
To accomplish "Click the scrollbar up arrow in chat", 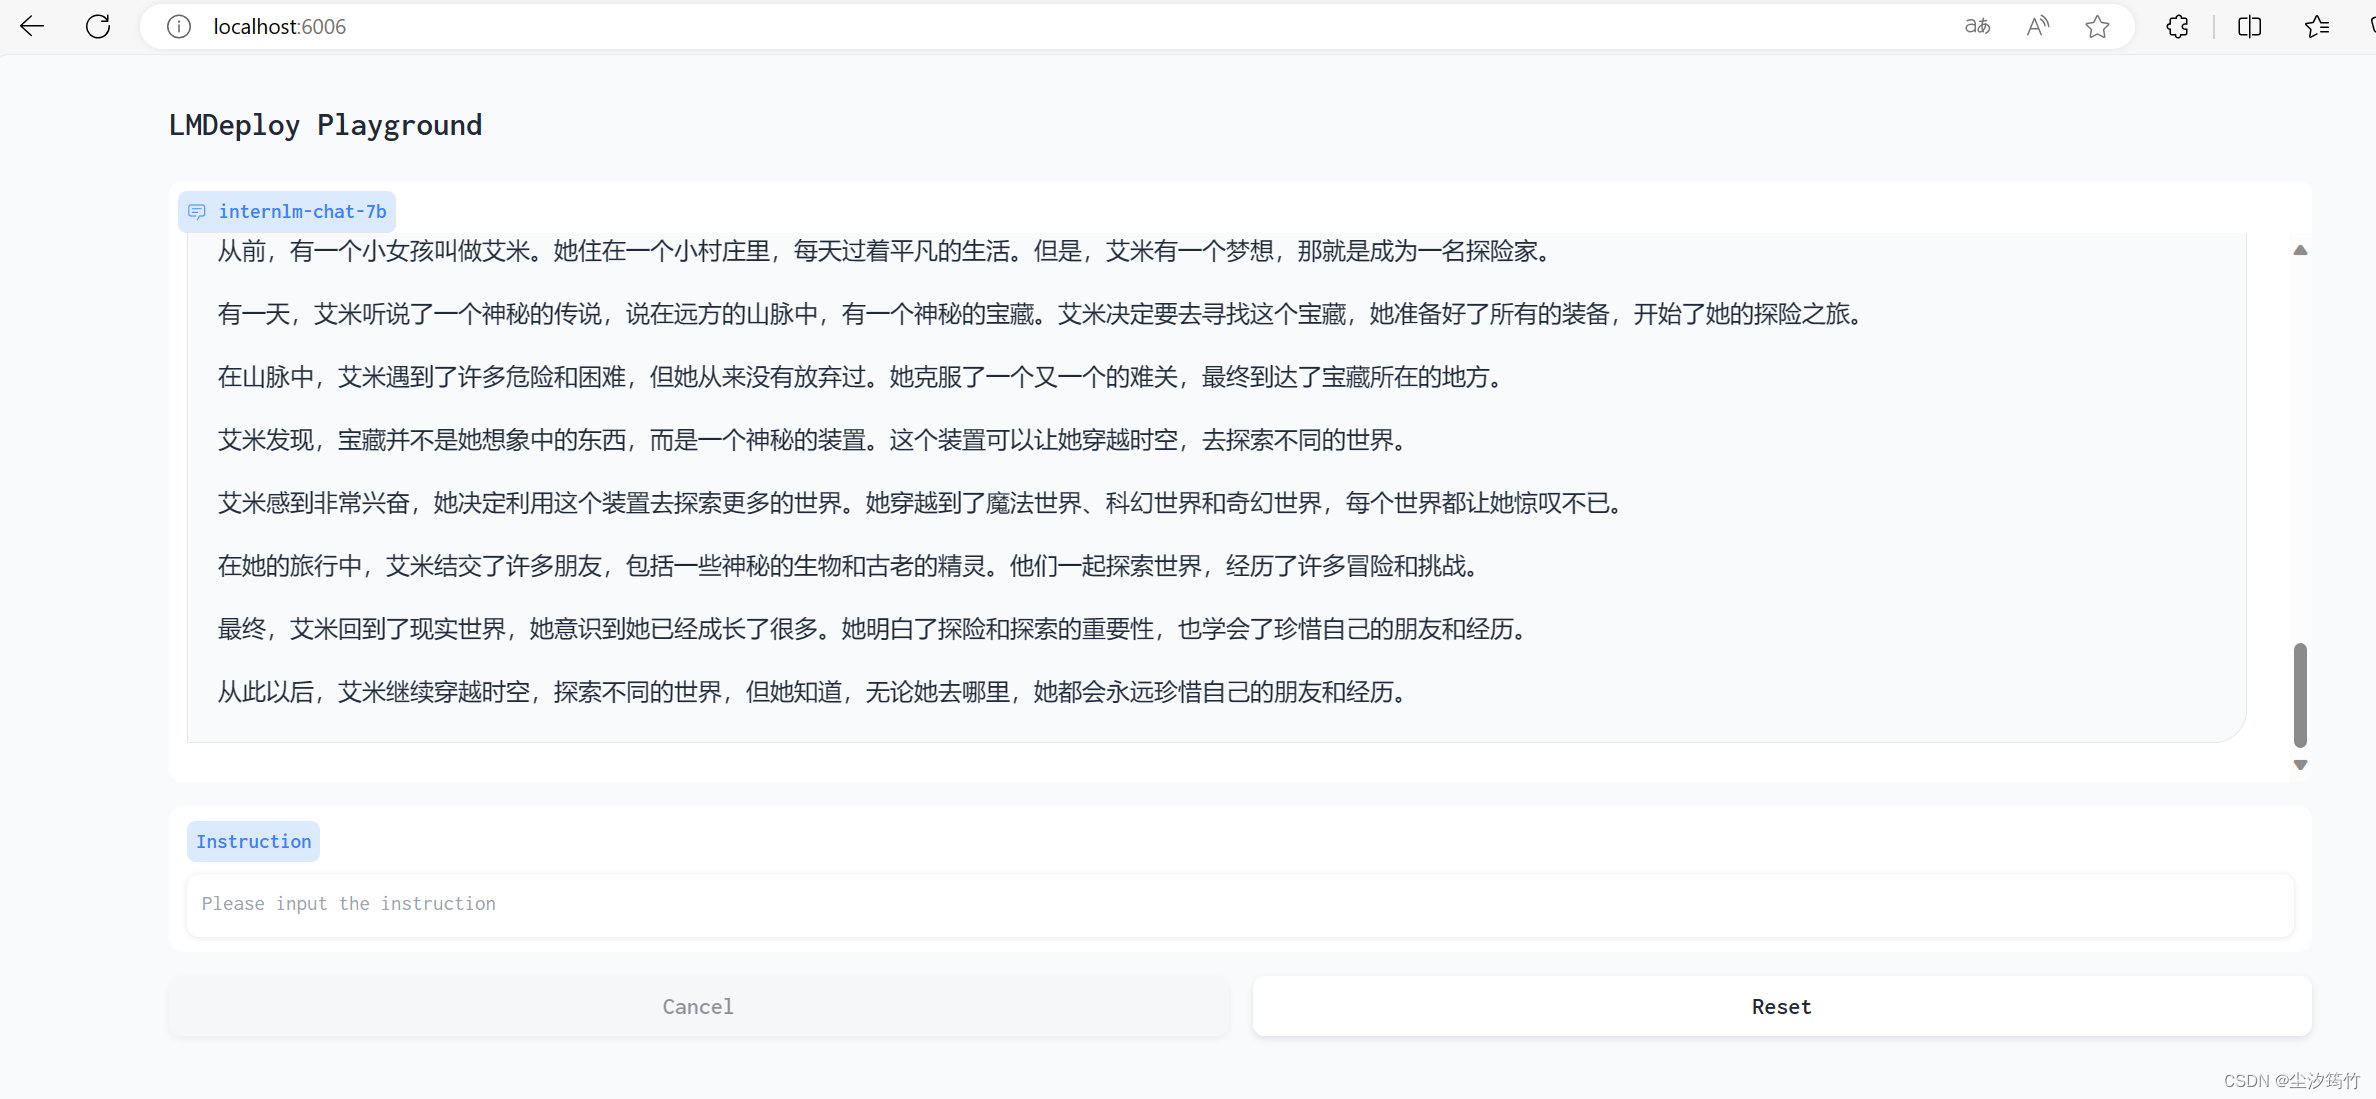I will 2300,250.
